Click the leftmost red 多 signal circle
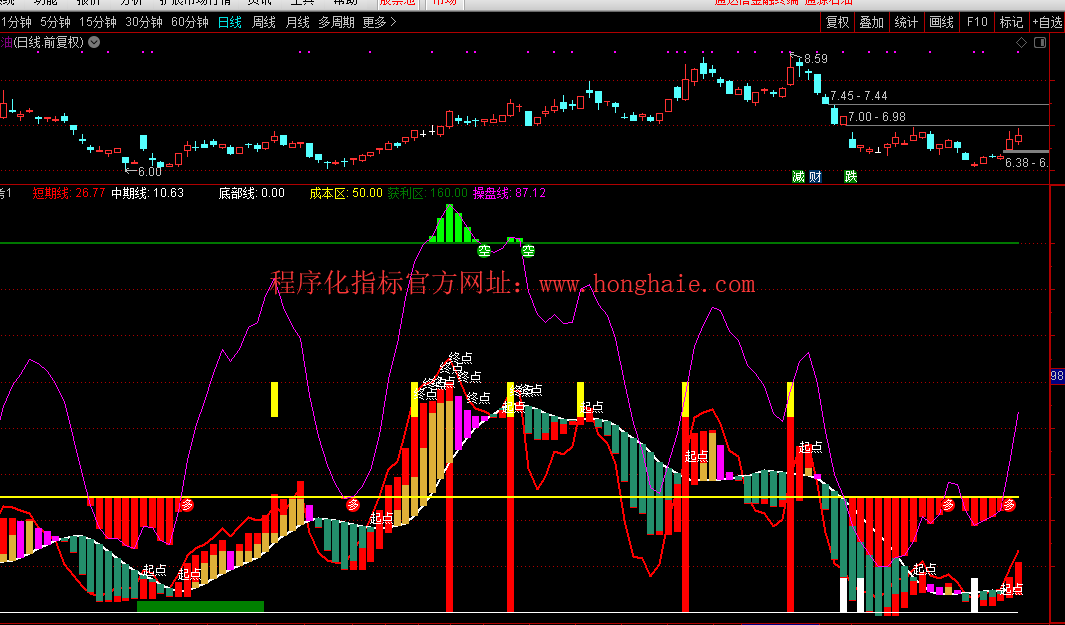The image size is (1065, 625). click(x=186, y=505)
